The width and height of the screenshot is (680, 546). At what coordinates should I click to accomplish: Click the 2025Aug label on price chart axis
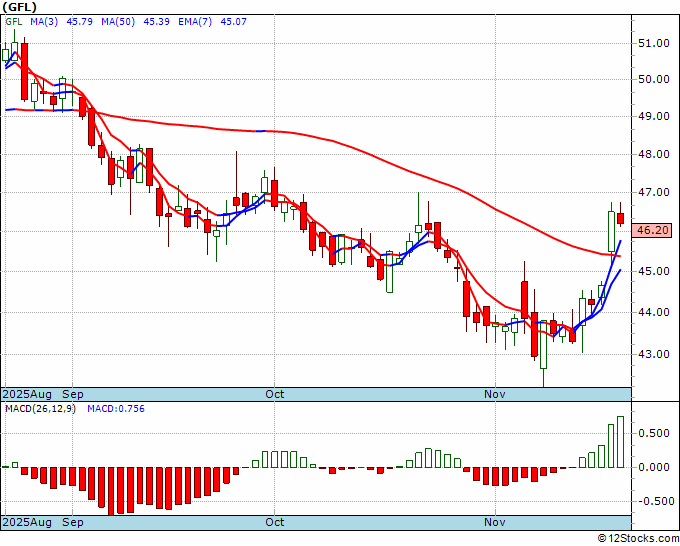tap(27, 394)
